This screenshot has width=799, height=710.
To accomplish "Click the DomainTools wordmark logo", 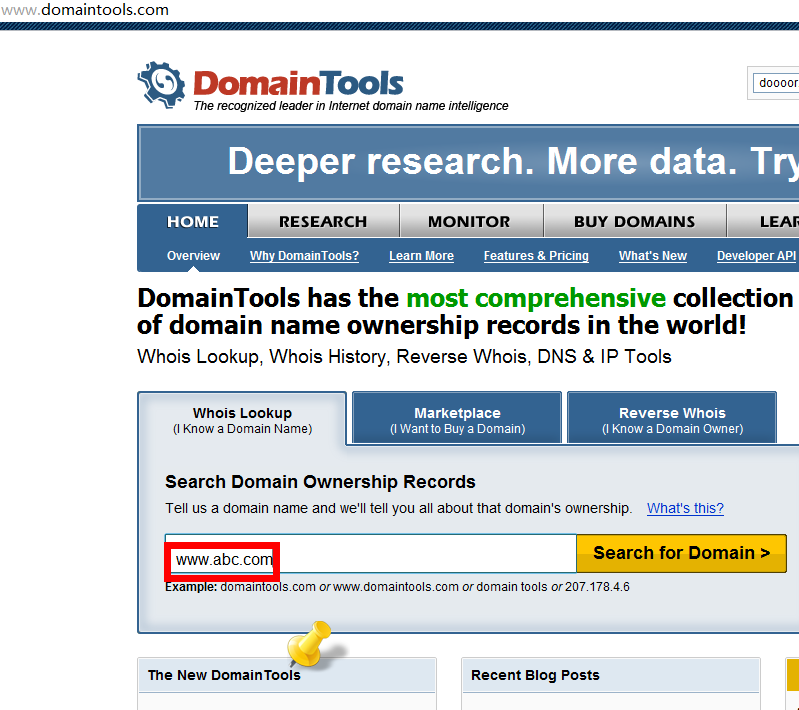I will click(x=299, y=84).
